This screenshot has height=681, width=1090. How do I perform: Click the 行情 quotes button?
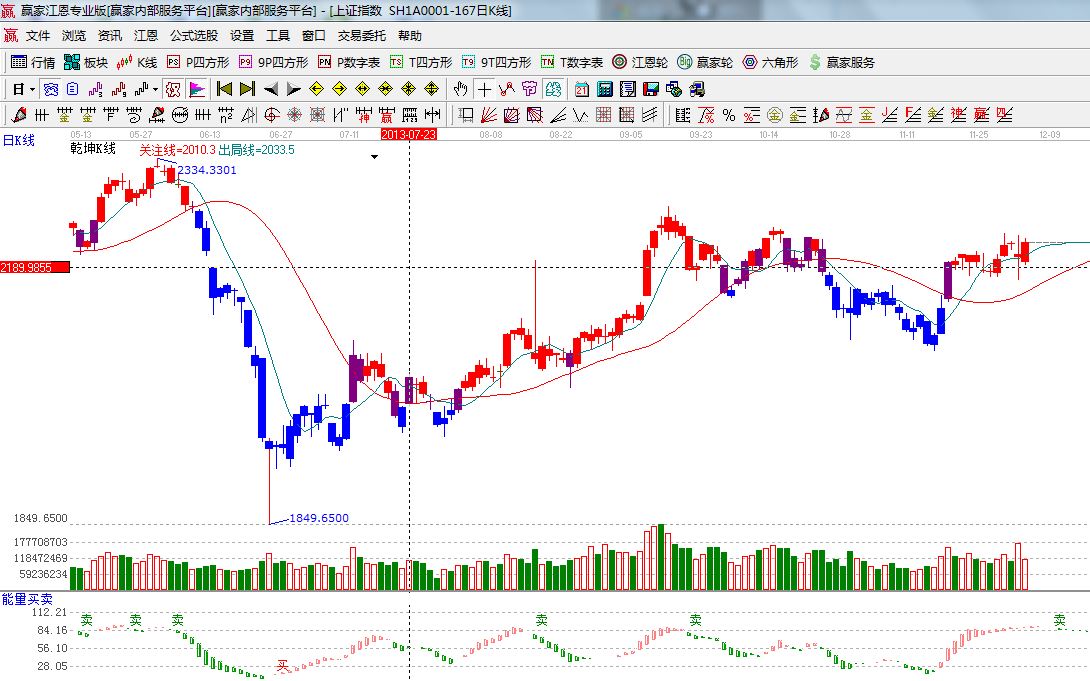coord(33,62)
